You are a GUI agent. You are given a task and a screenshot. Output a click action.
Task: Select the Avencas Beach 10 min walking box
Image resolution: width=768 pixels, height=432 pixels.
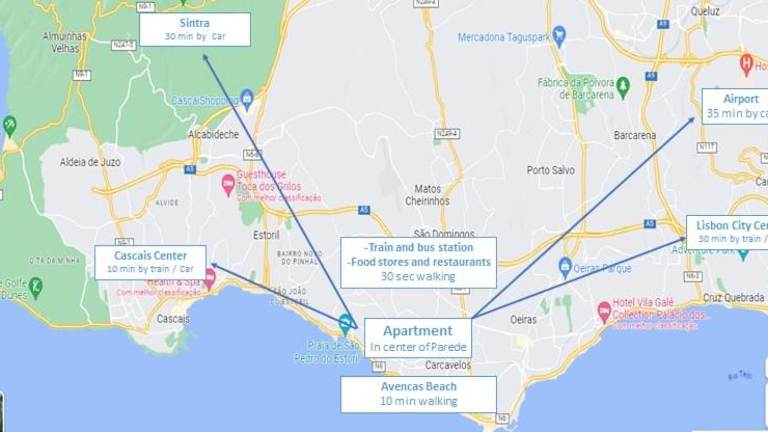coord(418,394)
